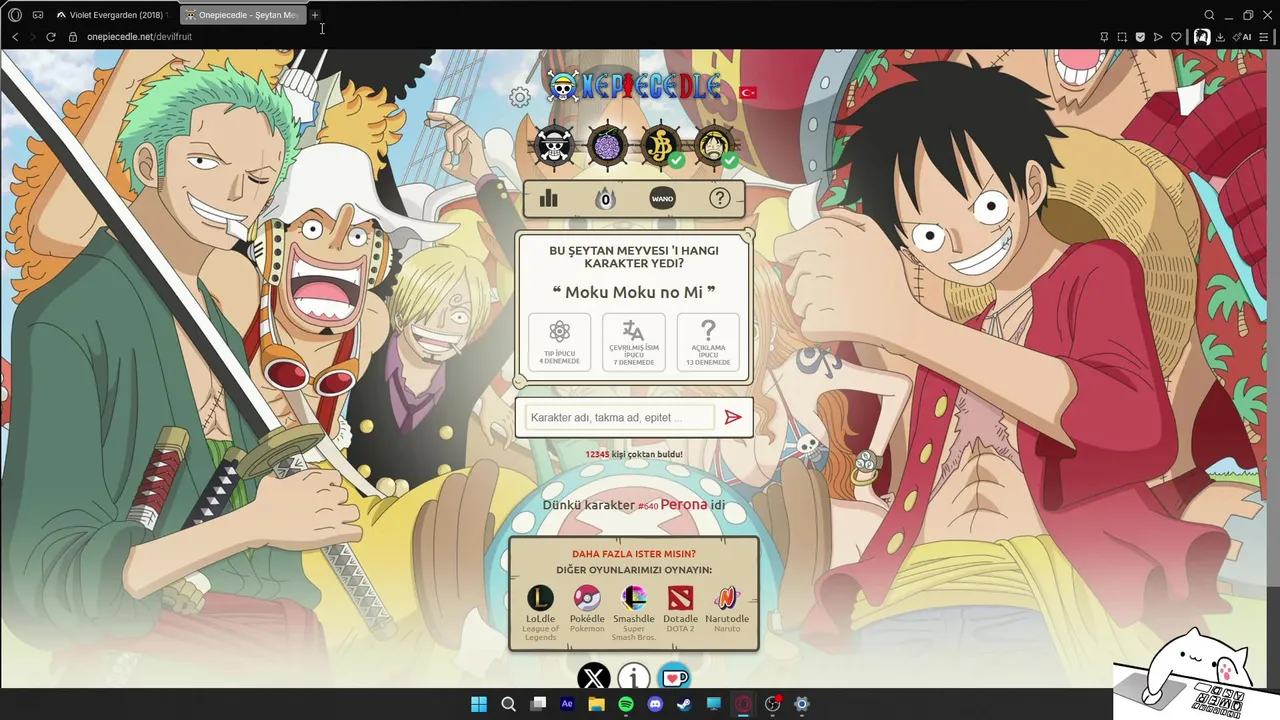Click the Tip İpucu atom hint
The width and height of the screenshot is (1280, 720).
560,342
